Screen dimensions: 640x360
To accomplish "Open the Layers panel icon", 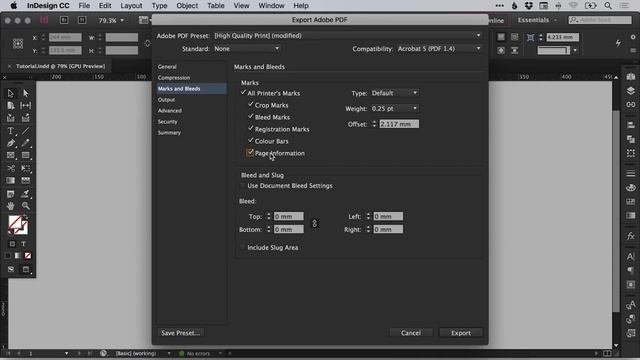I will [x=631, y=91].
